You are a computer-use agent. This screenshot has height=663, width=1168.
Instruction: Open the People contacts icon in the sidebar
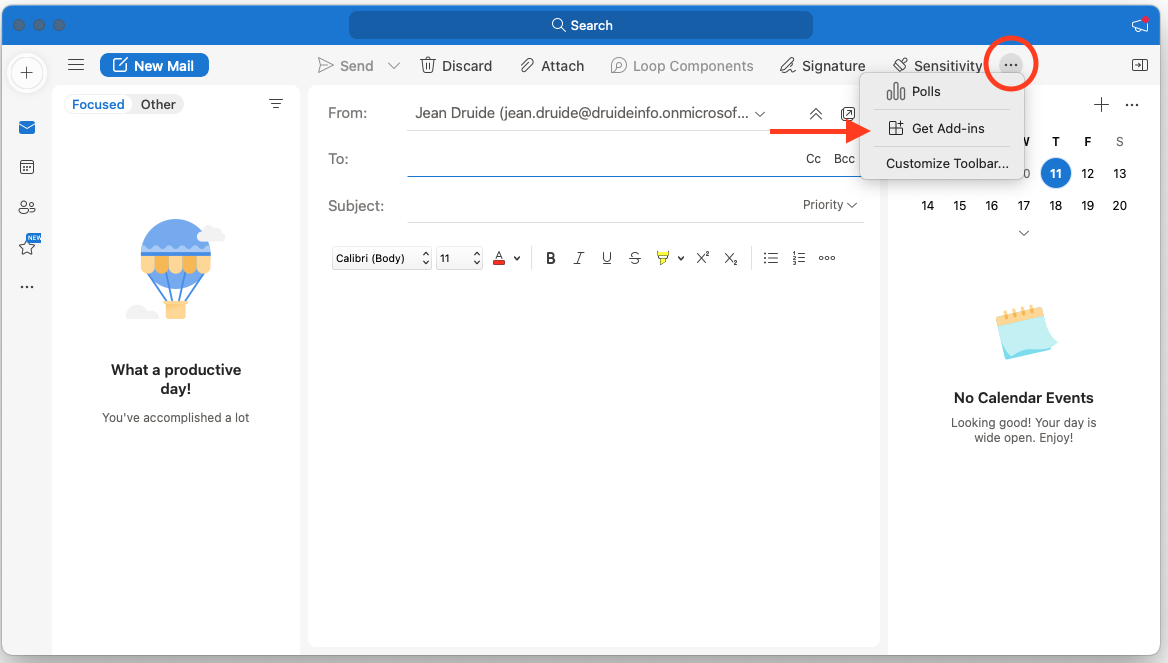pos(27,207)
